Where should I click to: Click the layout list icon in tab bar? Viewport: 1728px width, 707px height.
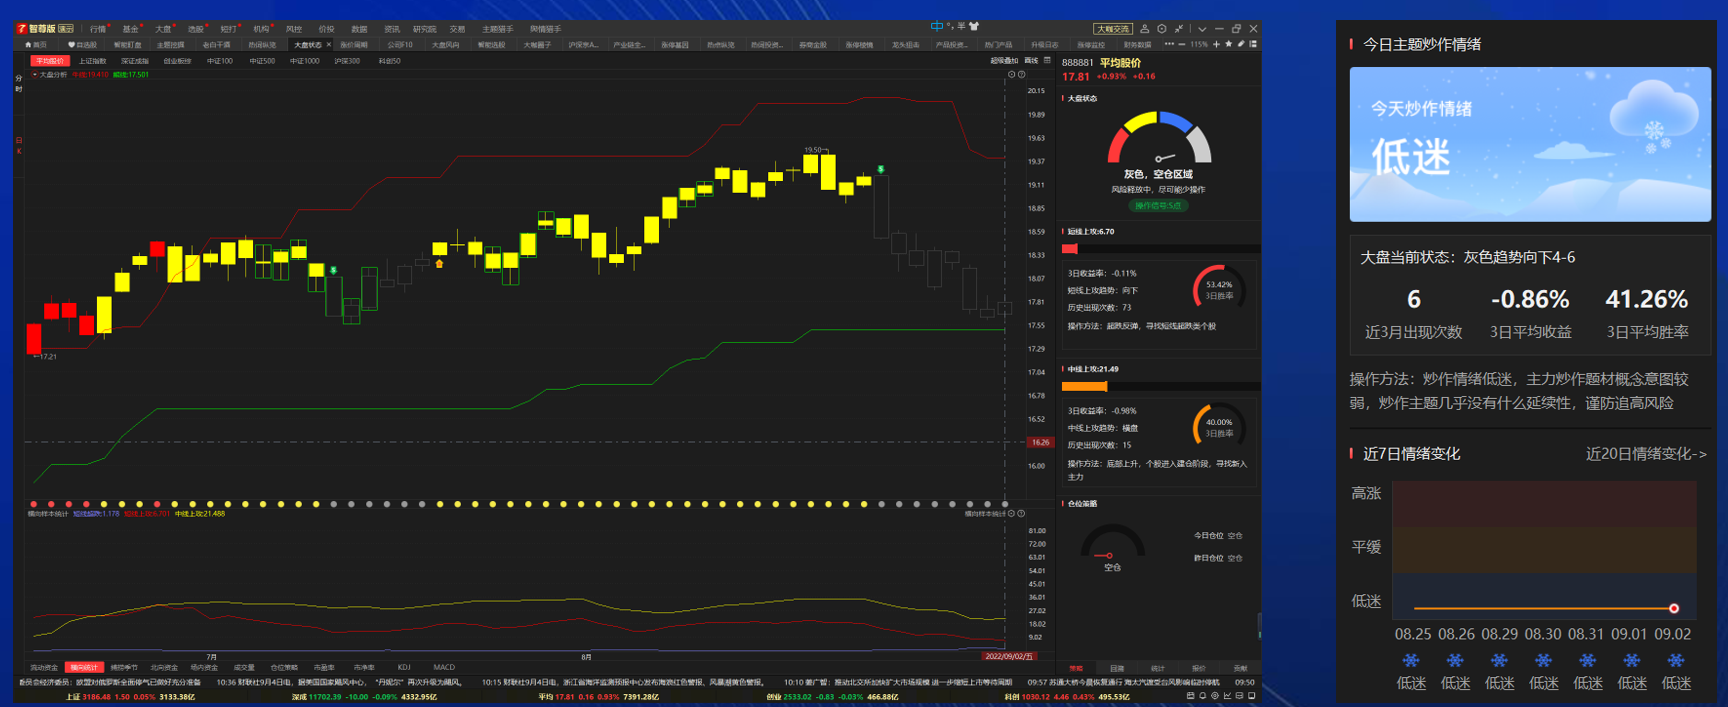pyautogui.click(x=1253, y=44)
